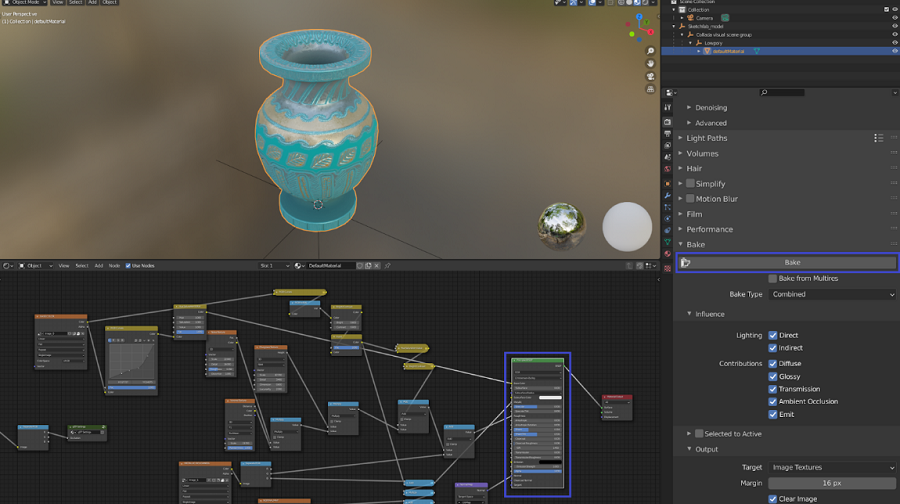This screenshot has height=504, width=900.
Task: Toggle Use Nodes checkbox
Action: [128, 266]
